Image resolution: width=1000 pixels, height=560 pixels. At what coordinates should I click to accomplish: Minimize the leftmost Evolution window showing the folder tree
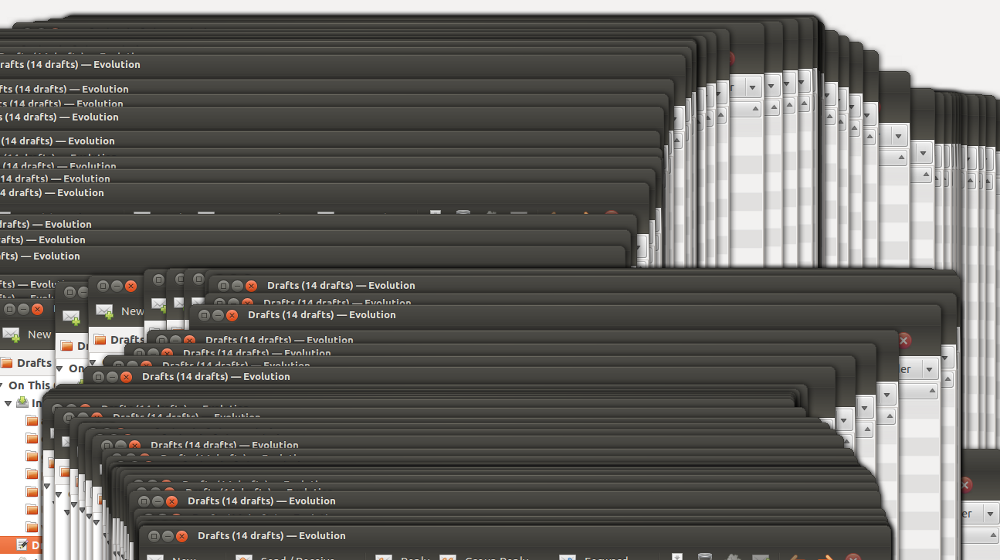coord(24,309)
